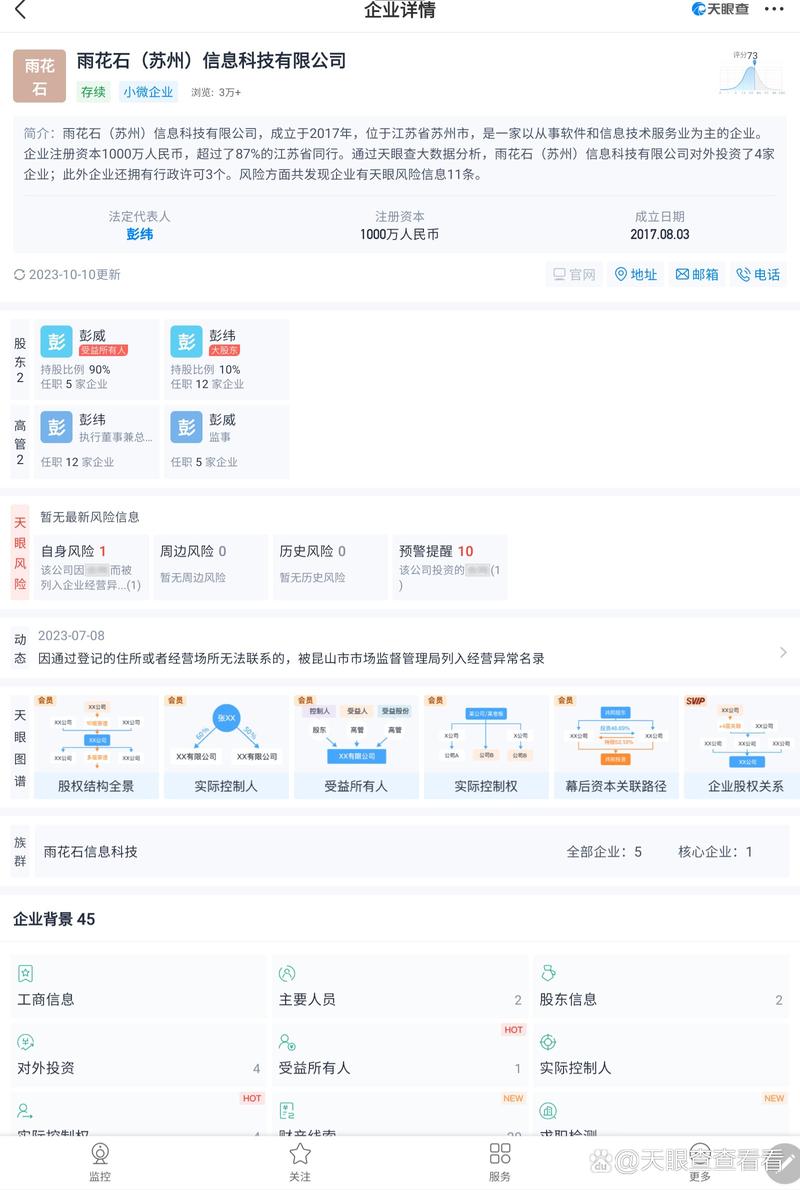Tap the 天眼查 logo in header
800x1190 pixels.
tap(720, 9)
